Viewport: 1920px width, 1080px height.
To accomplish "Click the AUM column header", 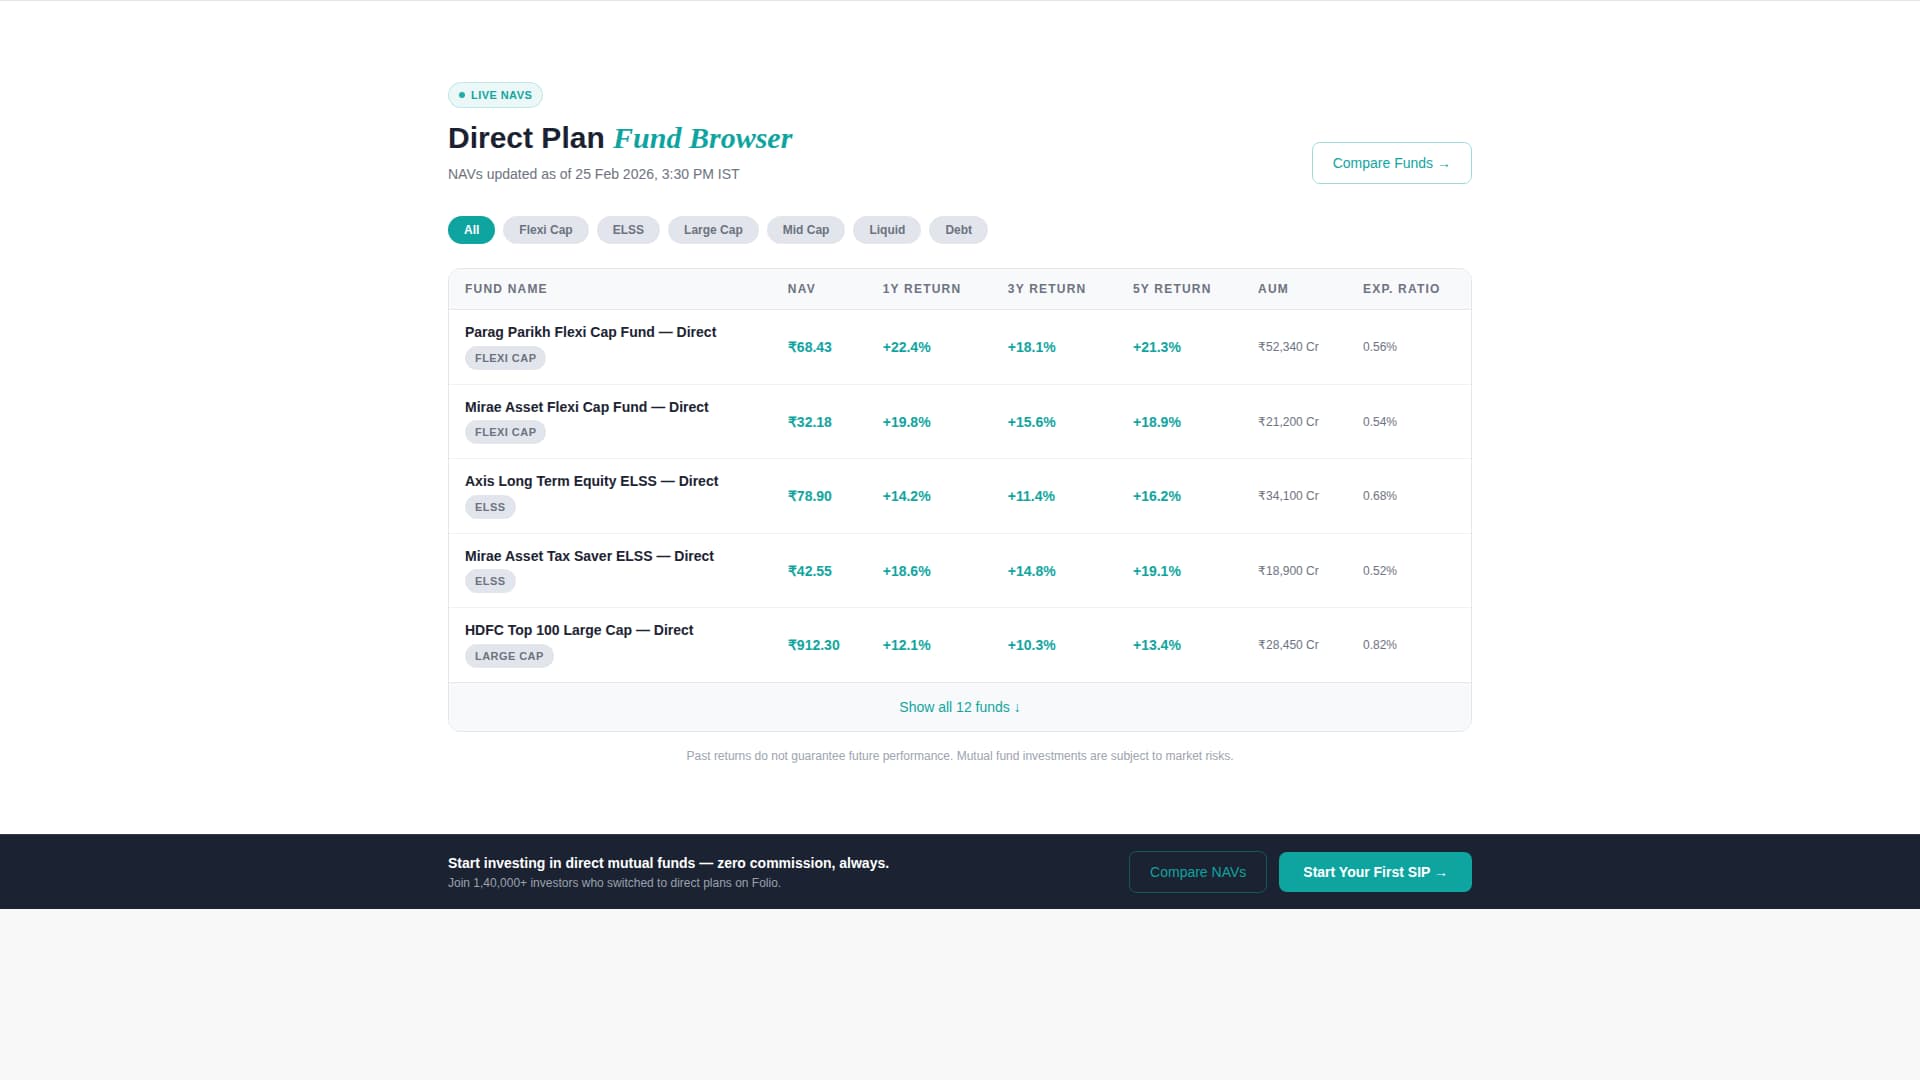I will pos(1272,289).
